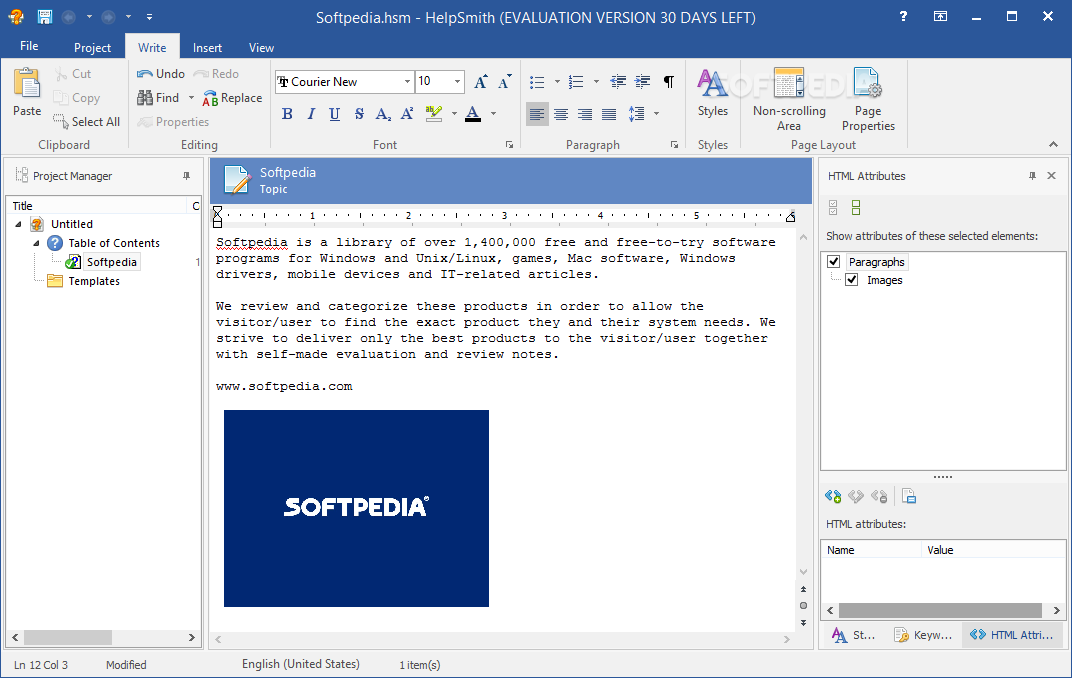Increase paragraph indent
1072x678 pixels.
[643, 82]
